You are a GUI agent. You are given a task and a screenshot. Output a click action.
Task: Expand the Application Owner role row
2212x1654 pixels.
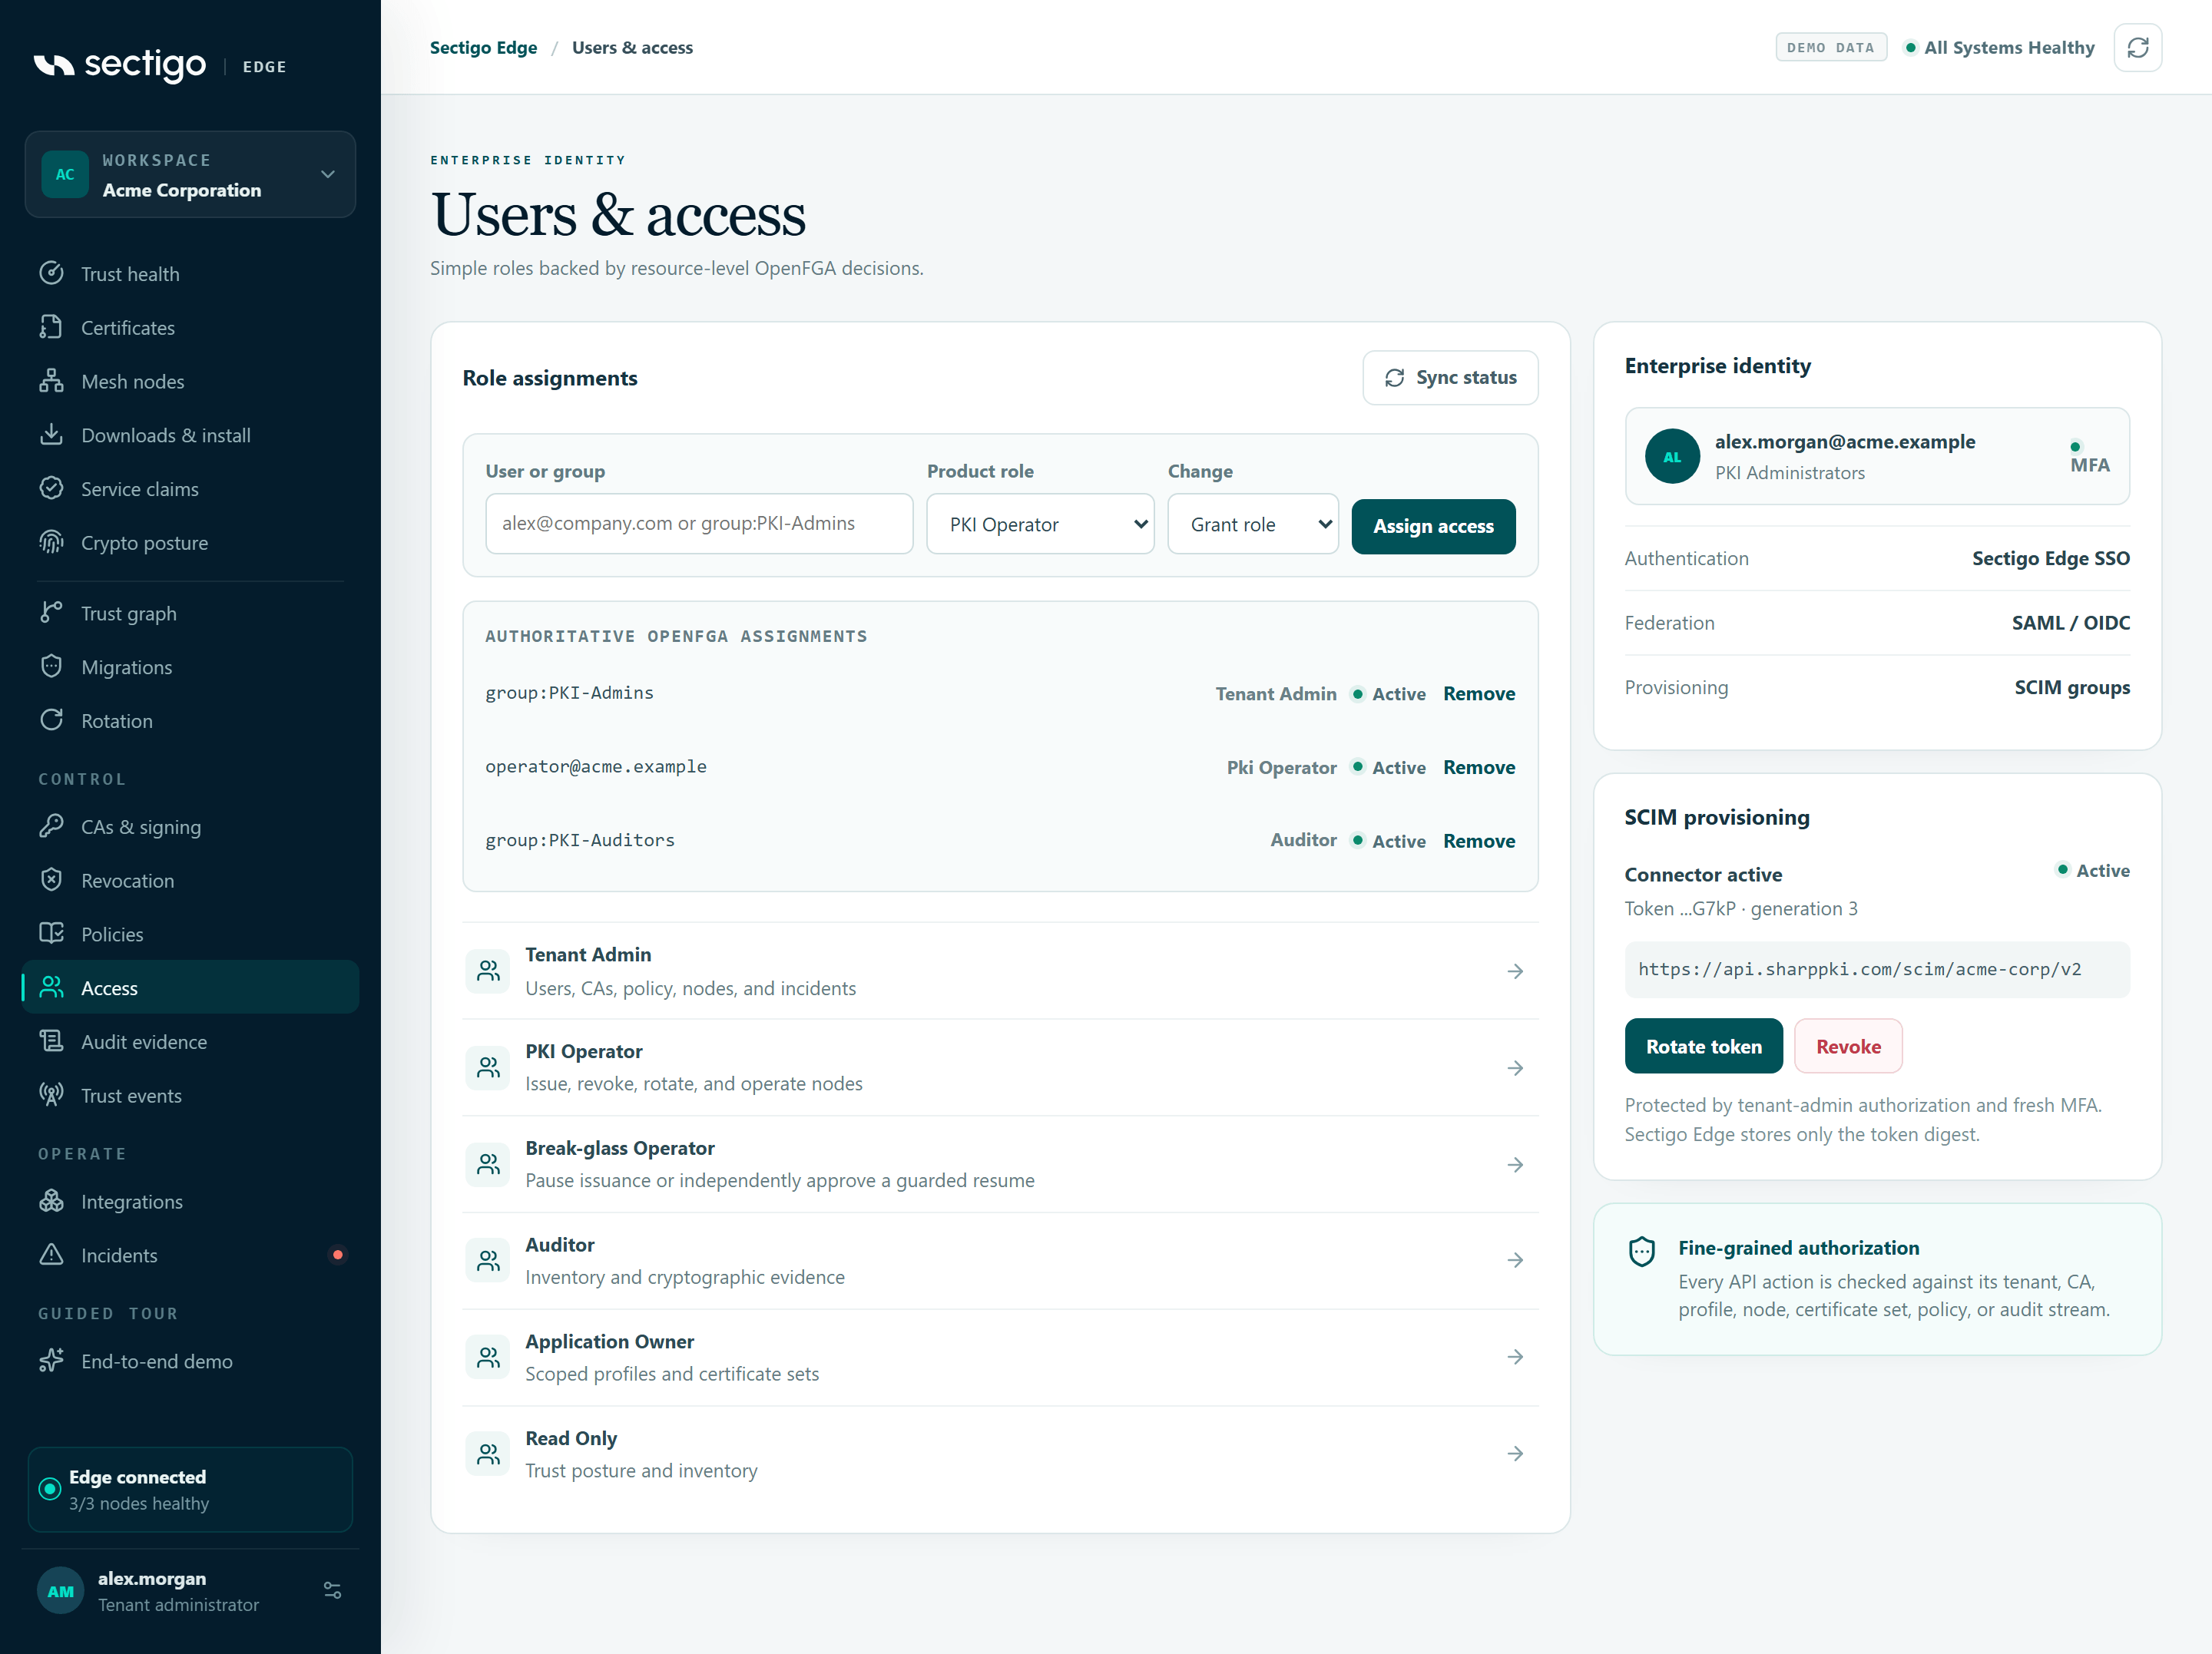(1000, 1357)
